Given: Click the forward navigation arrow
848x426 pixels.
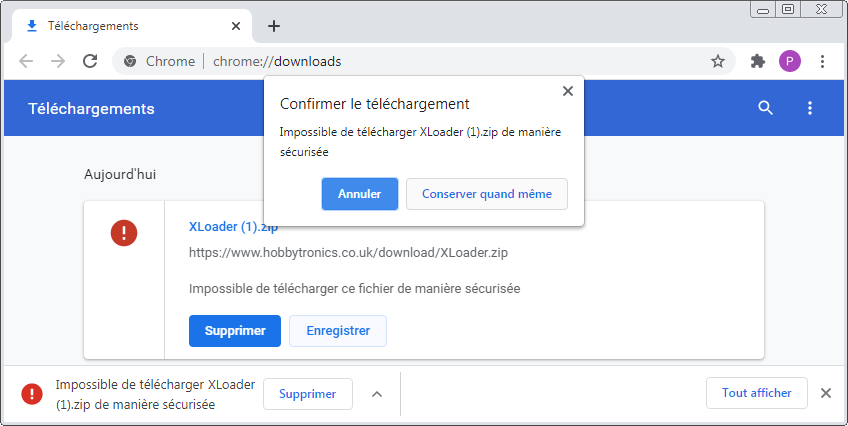Looking at the screenshot, I should [x=58, y=61].
